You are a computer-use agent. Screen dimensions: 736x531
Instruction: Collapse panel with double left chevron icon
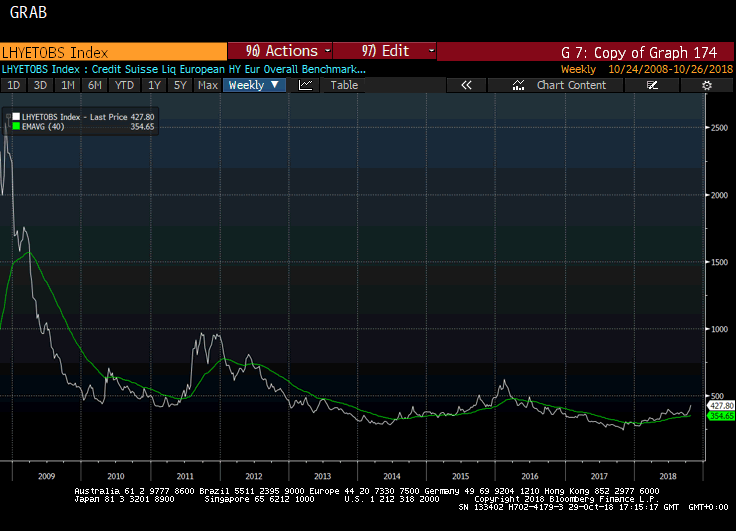click(x=465, y=85)
